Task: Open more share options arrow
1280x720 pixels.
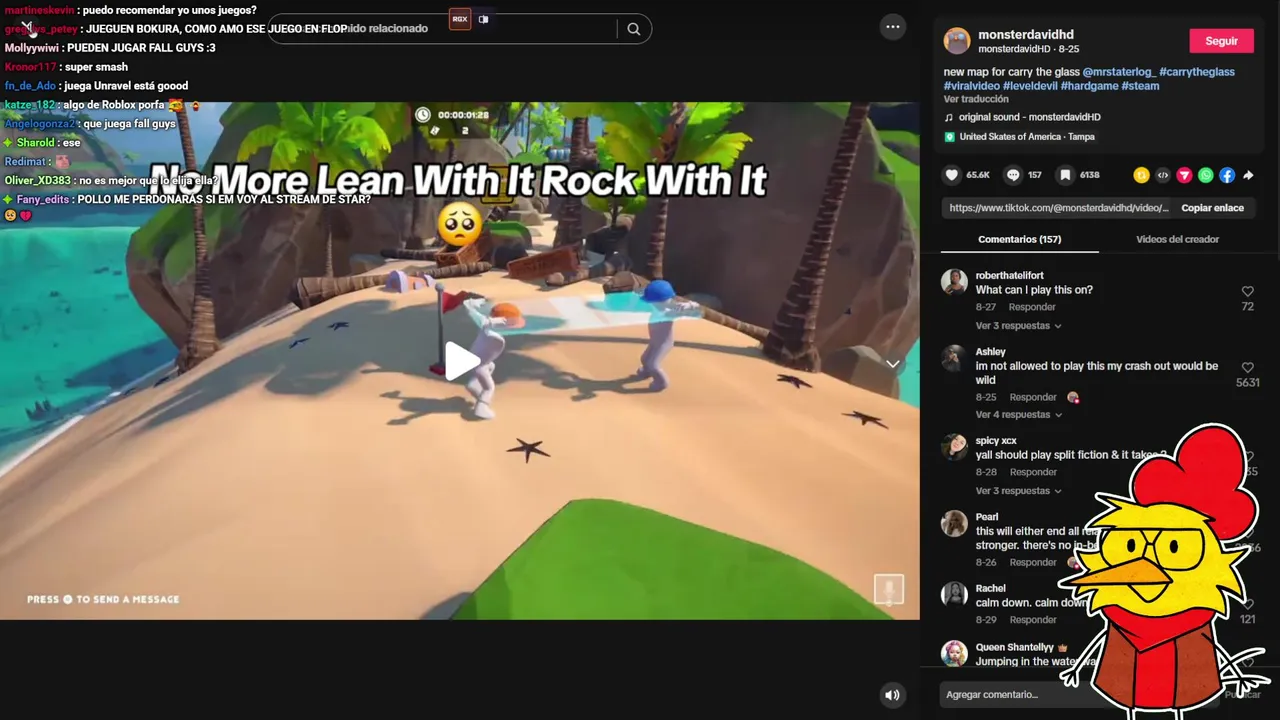Action: click(1248, 175)
